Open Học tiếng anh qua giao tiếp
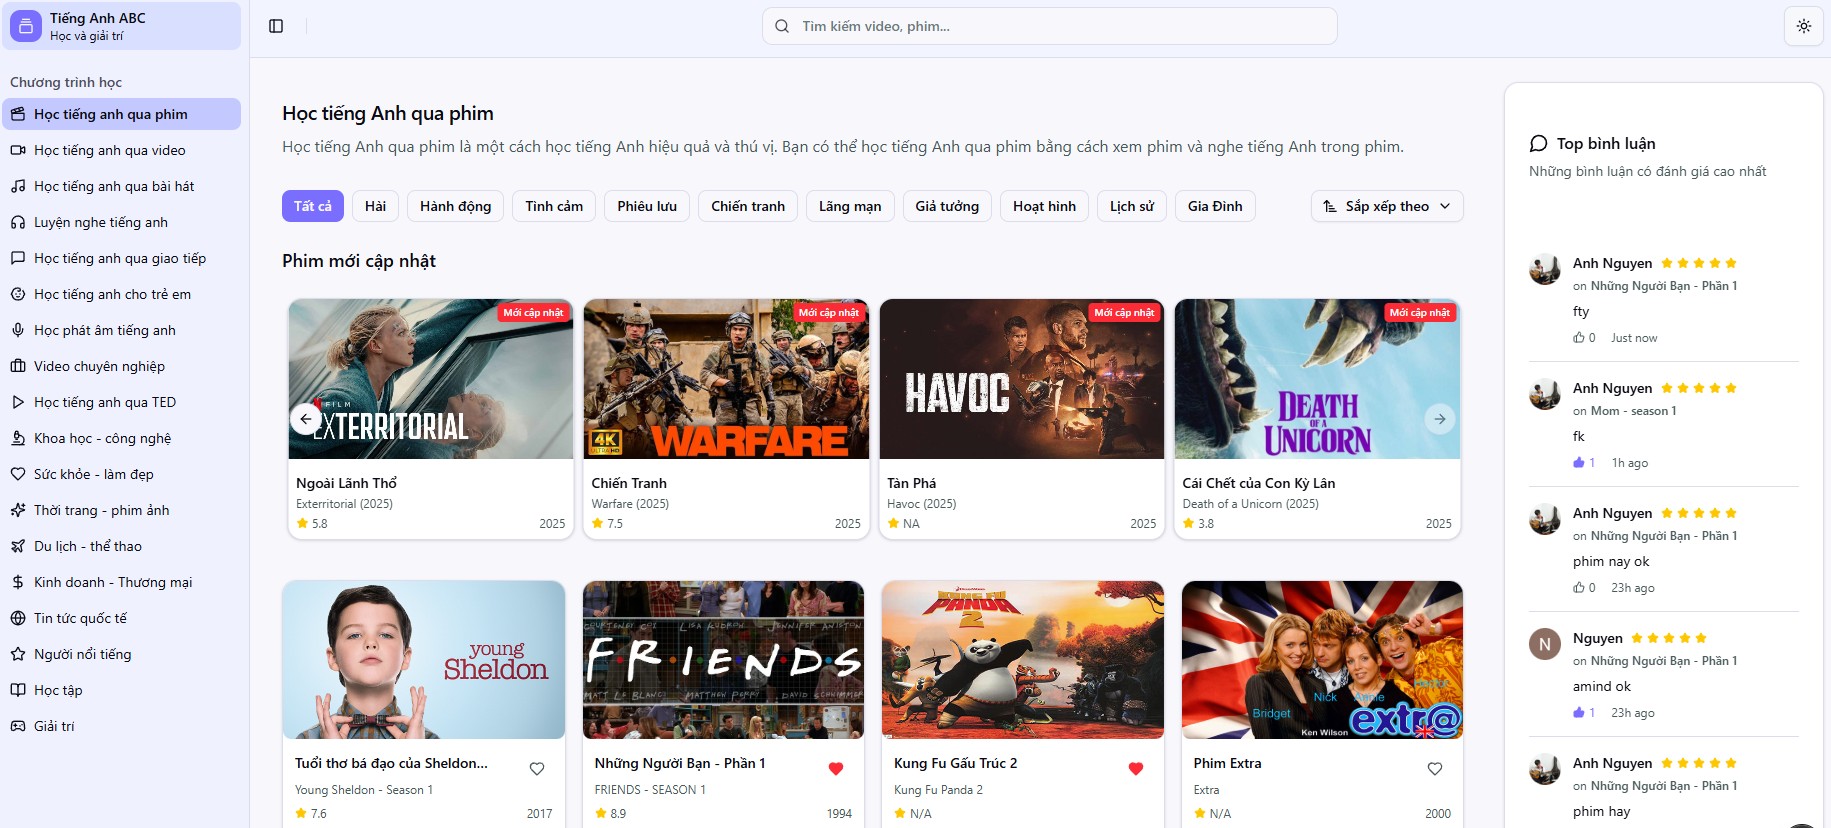Viewport: 1831px width, 828px height. [121, 258]
